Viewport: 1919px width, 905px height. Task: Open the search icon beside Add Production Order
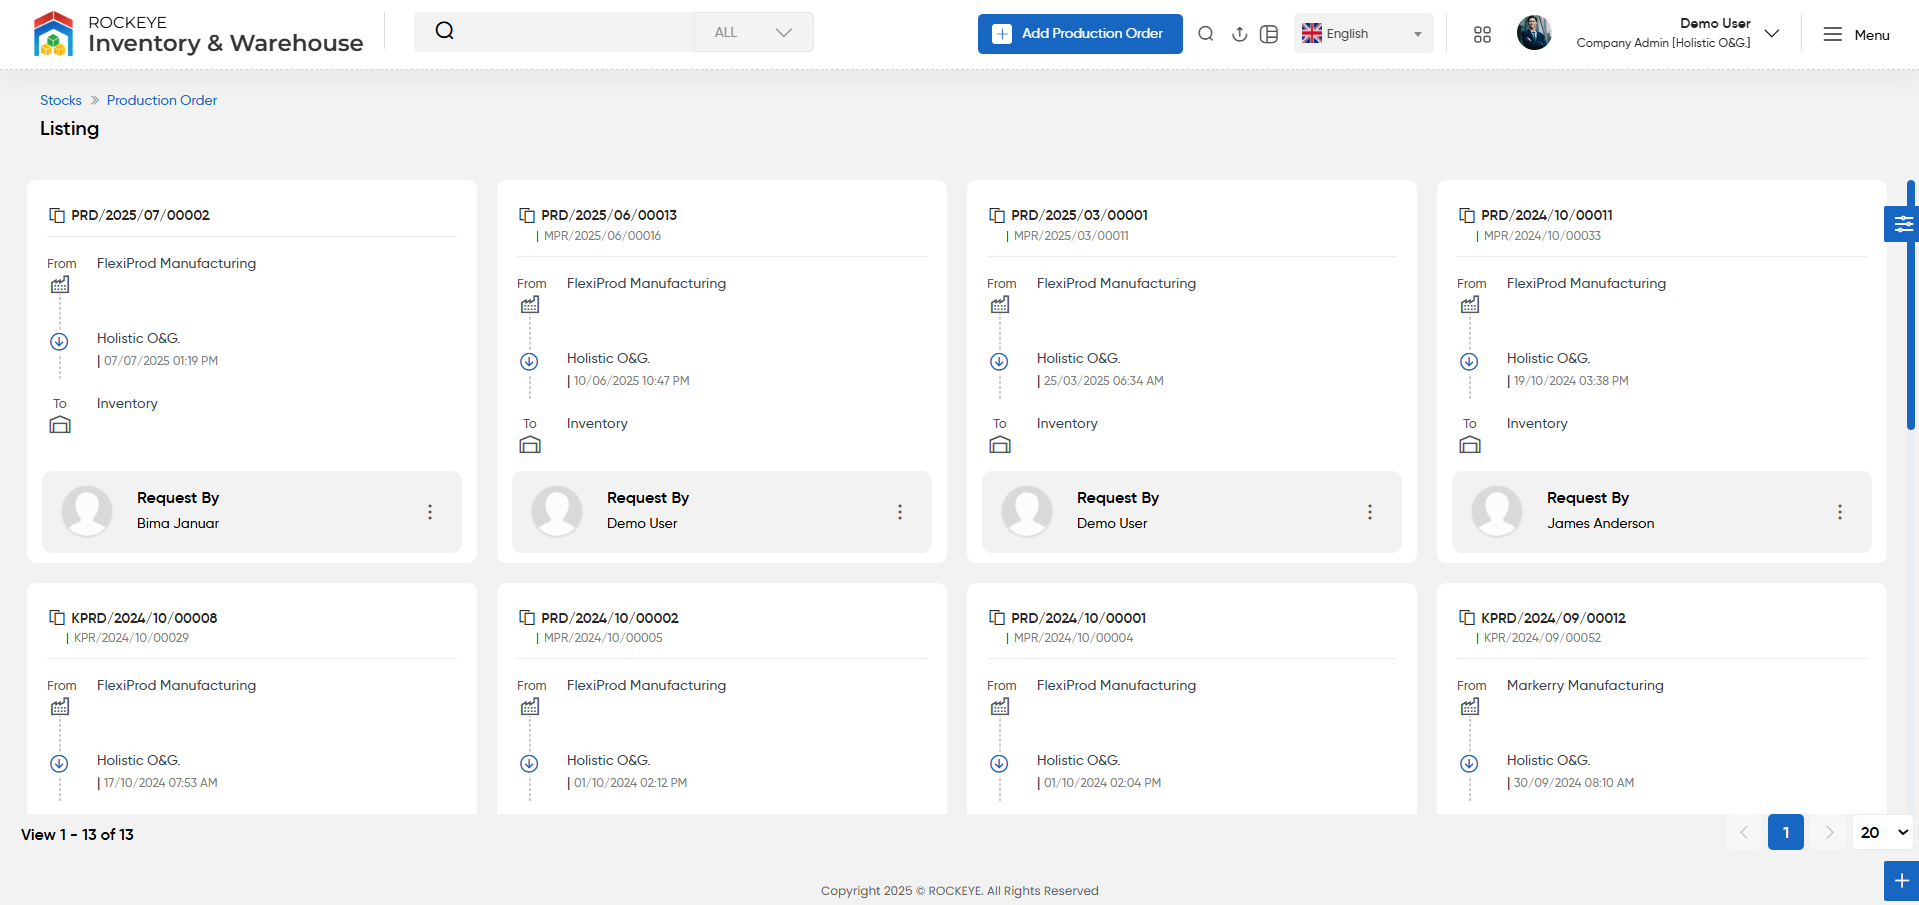tap(1206, 34)
